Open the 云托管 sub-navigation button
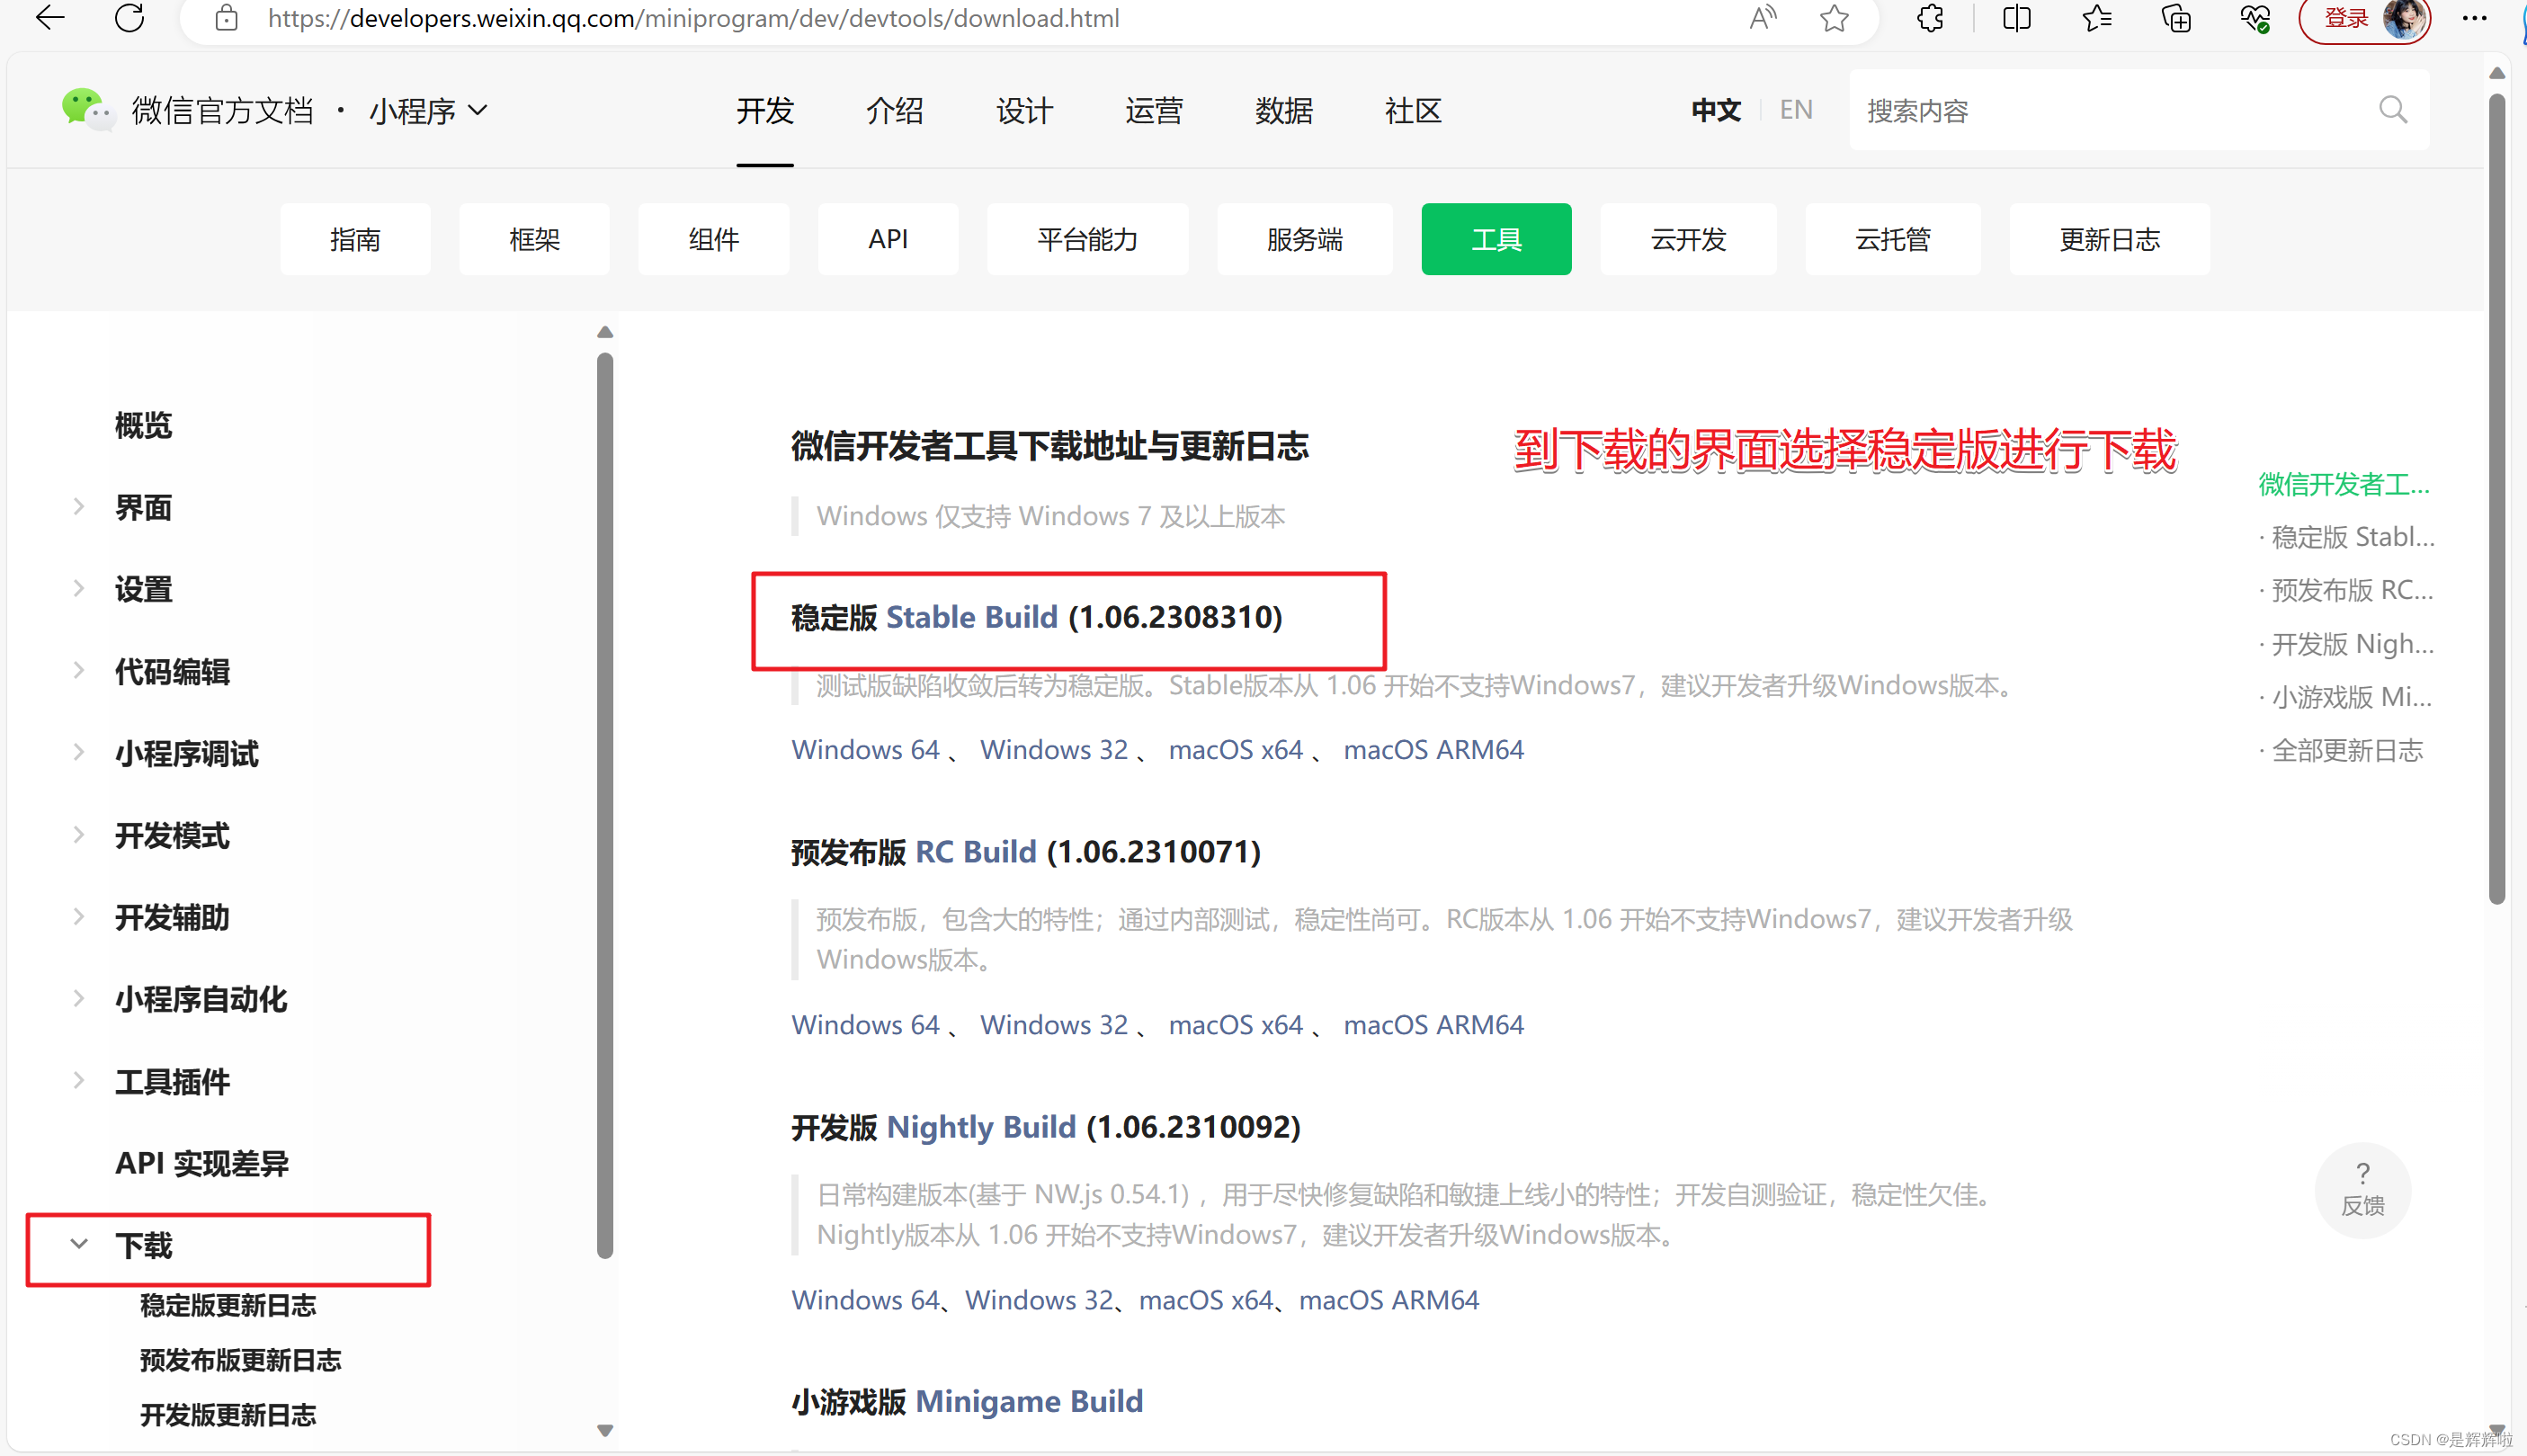The image size is (2527, 1456). [1892, 239]
